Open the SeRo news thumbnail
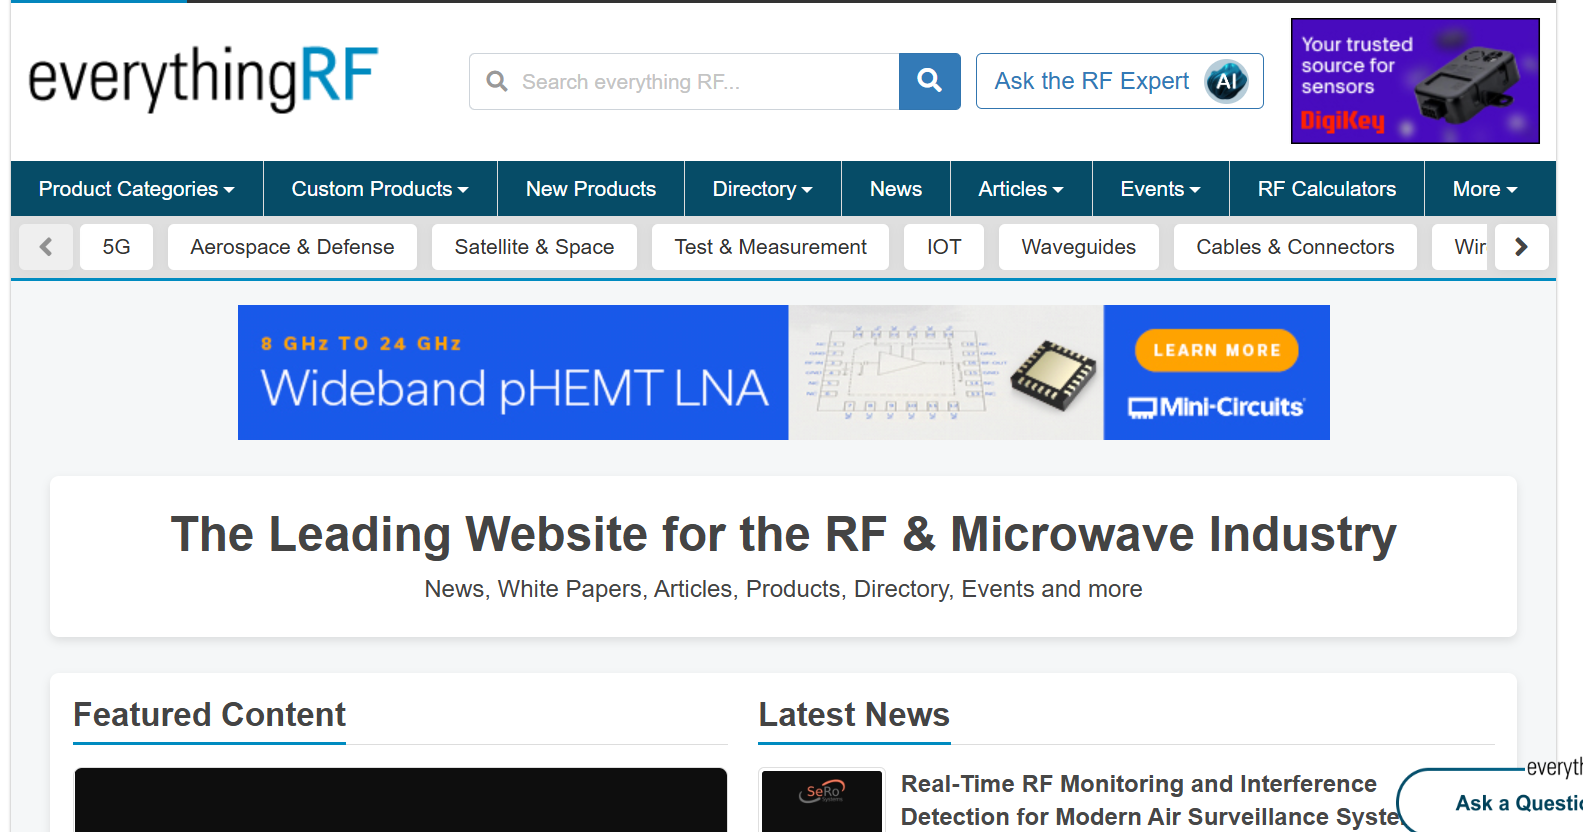This screenshot has width=1583, height=832. [822, 800]
